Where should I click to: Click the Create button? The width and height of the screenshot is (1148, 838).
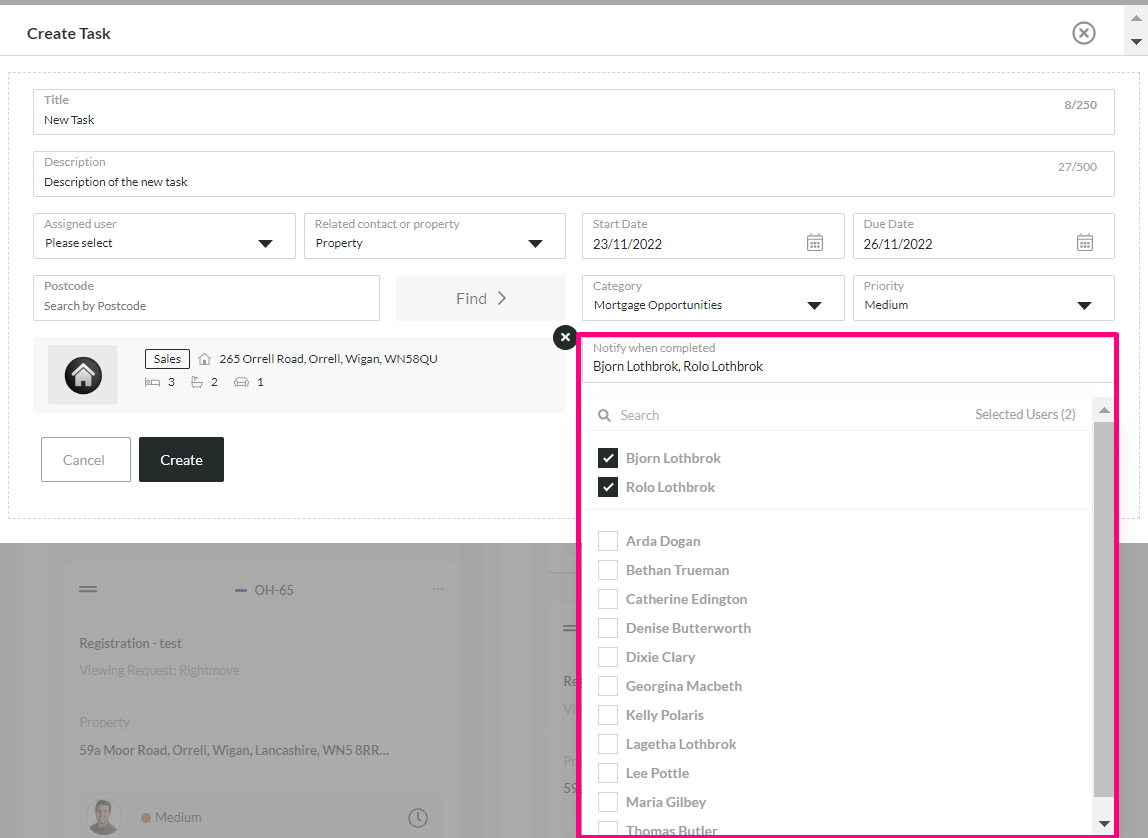pyautogui.click(x=182, y=460)
